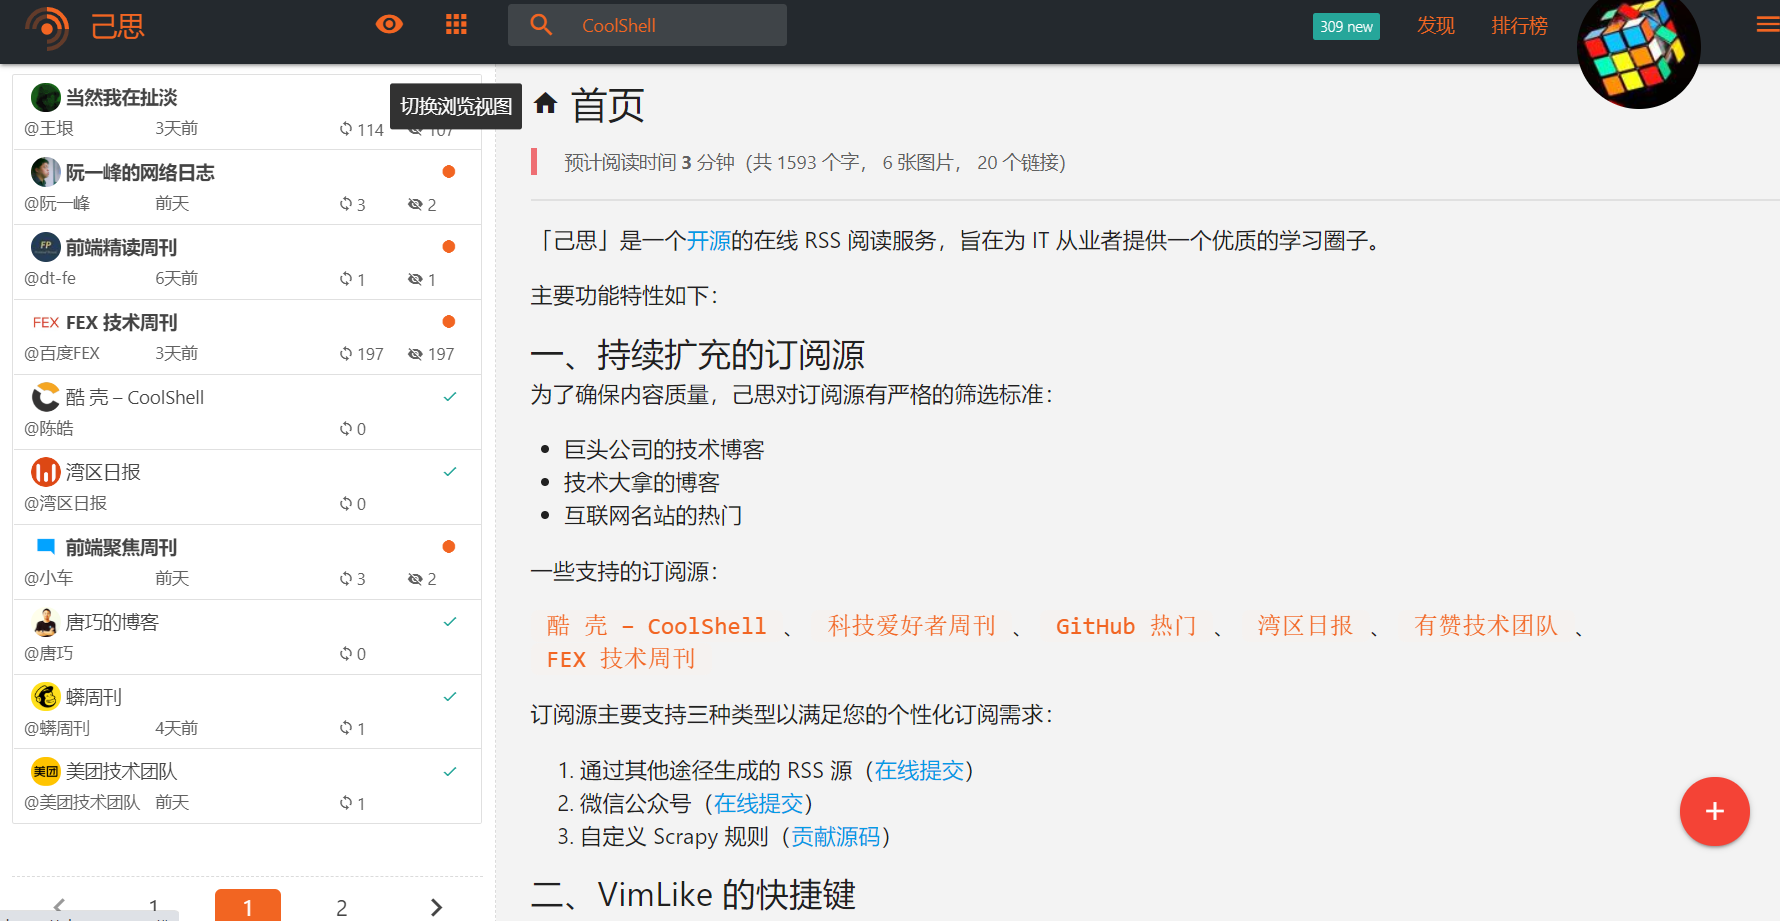The height and width of the screenshot is (921, 1780).
Task: Click the search magnifier icon
Action: tap(541, 24)
